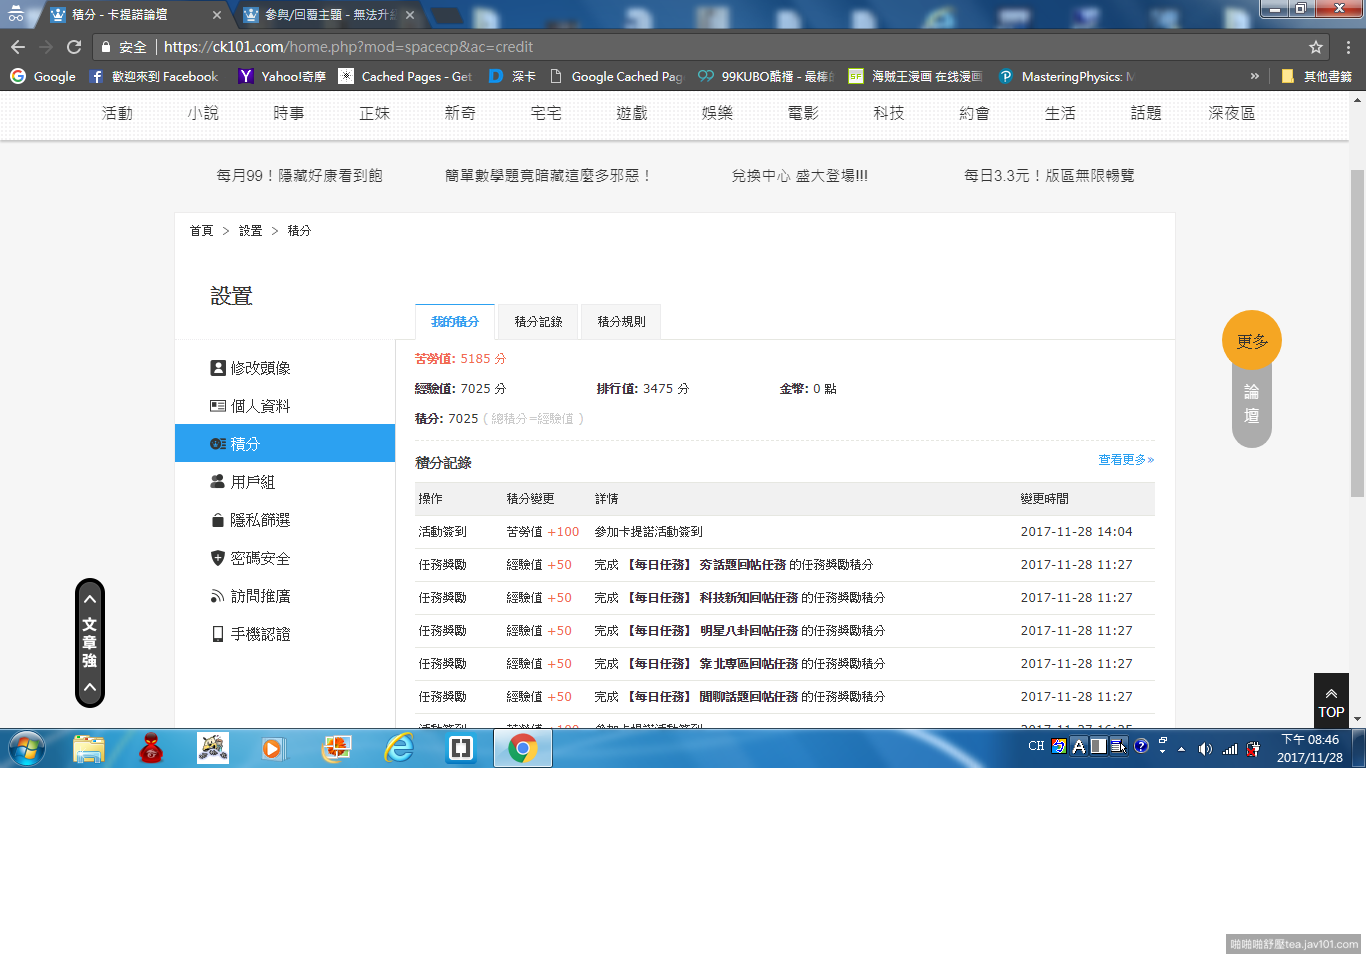This screenshot has height=959, width=1366.
Task: Close the 參與/回覆主題 tab
Action: (410, 15)
